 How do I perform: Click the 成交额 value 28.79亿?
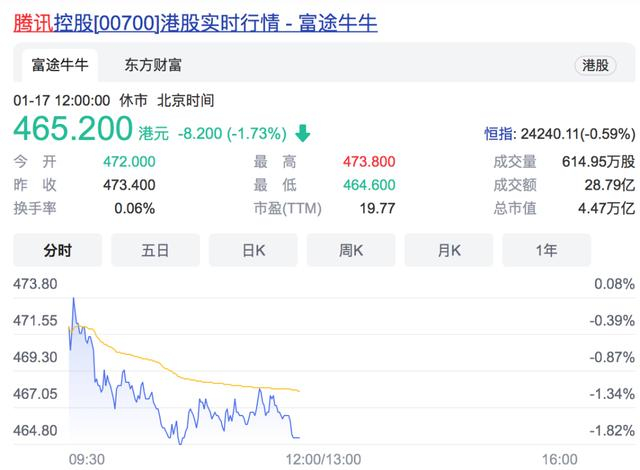pyautogui.click(x=610, y=185)
